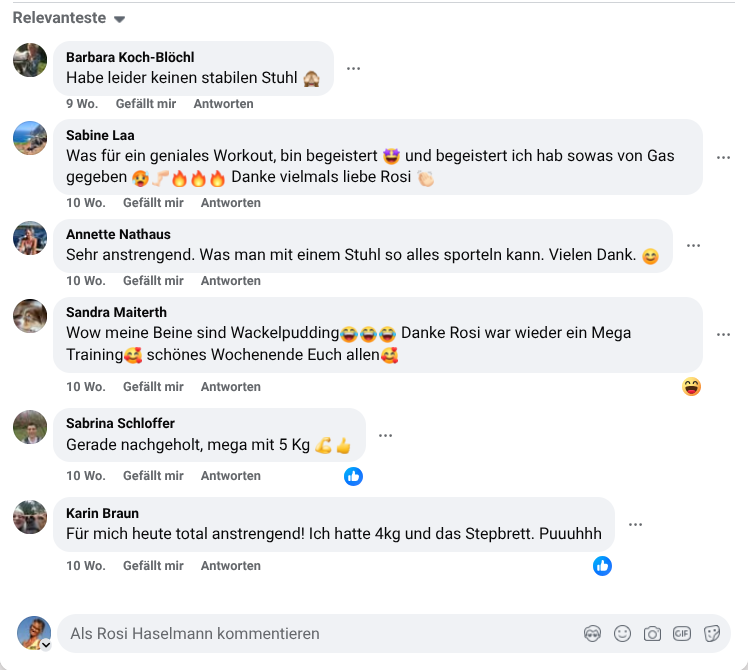
Task: Like Barbara Koch-Blöchl's comment via Gefällt mir
Action: point(145,104)
